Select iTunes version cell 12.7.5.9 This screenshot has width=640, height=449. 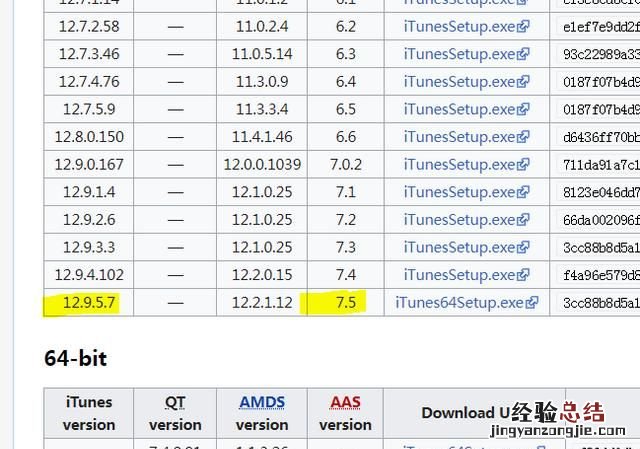pos(89,109)
